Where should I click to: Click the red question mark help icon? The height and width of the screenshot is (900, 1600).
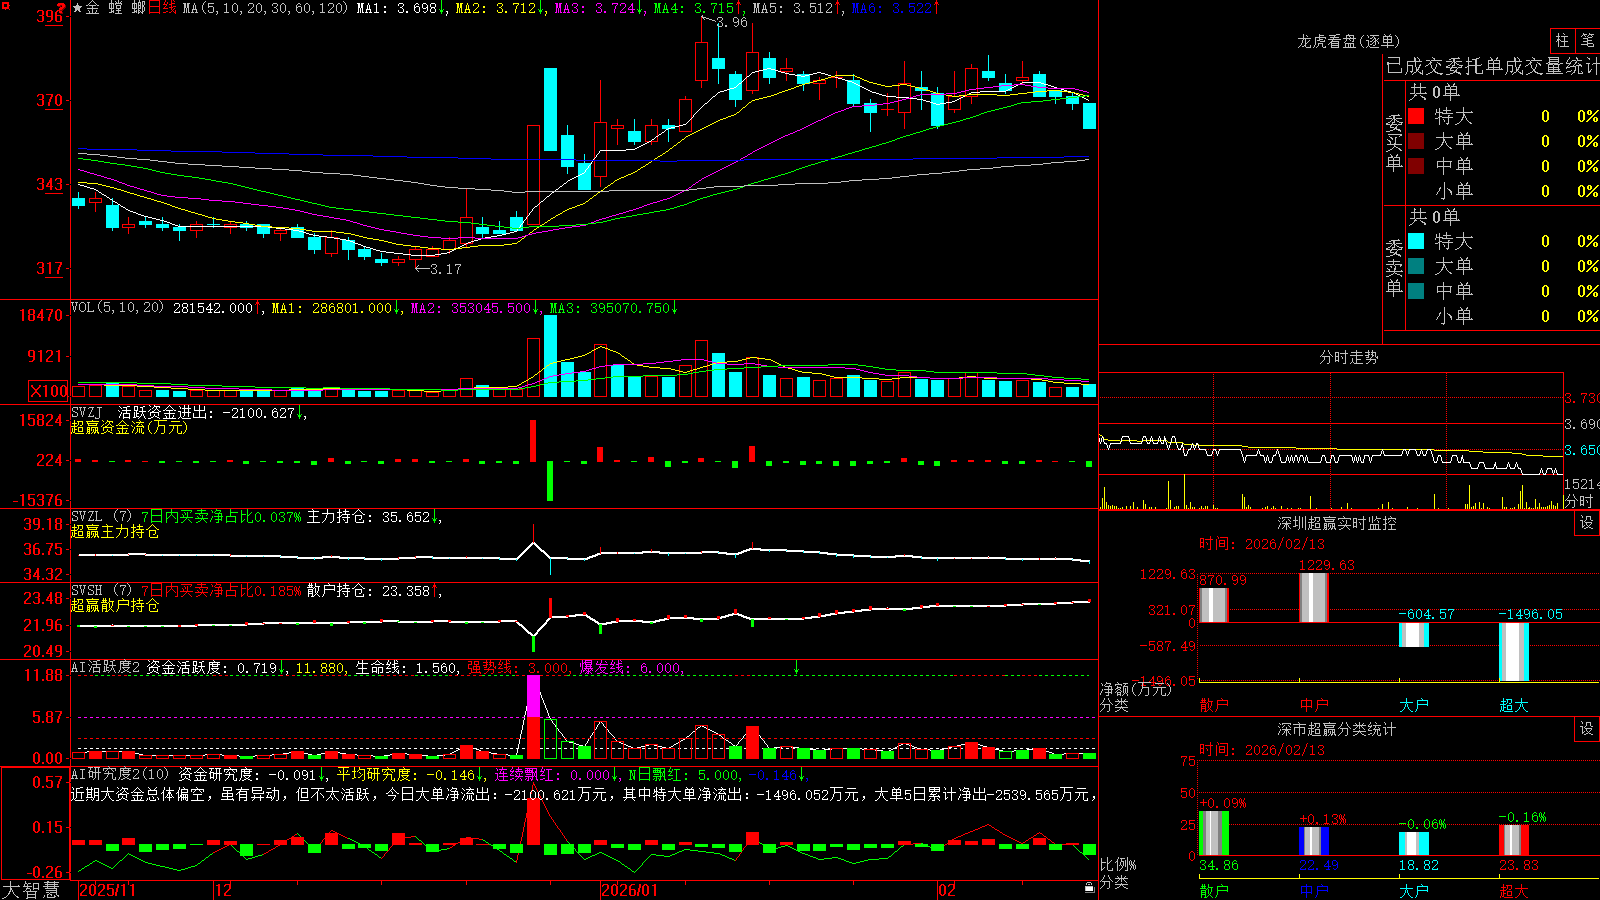(x=61, y=8)
